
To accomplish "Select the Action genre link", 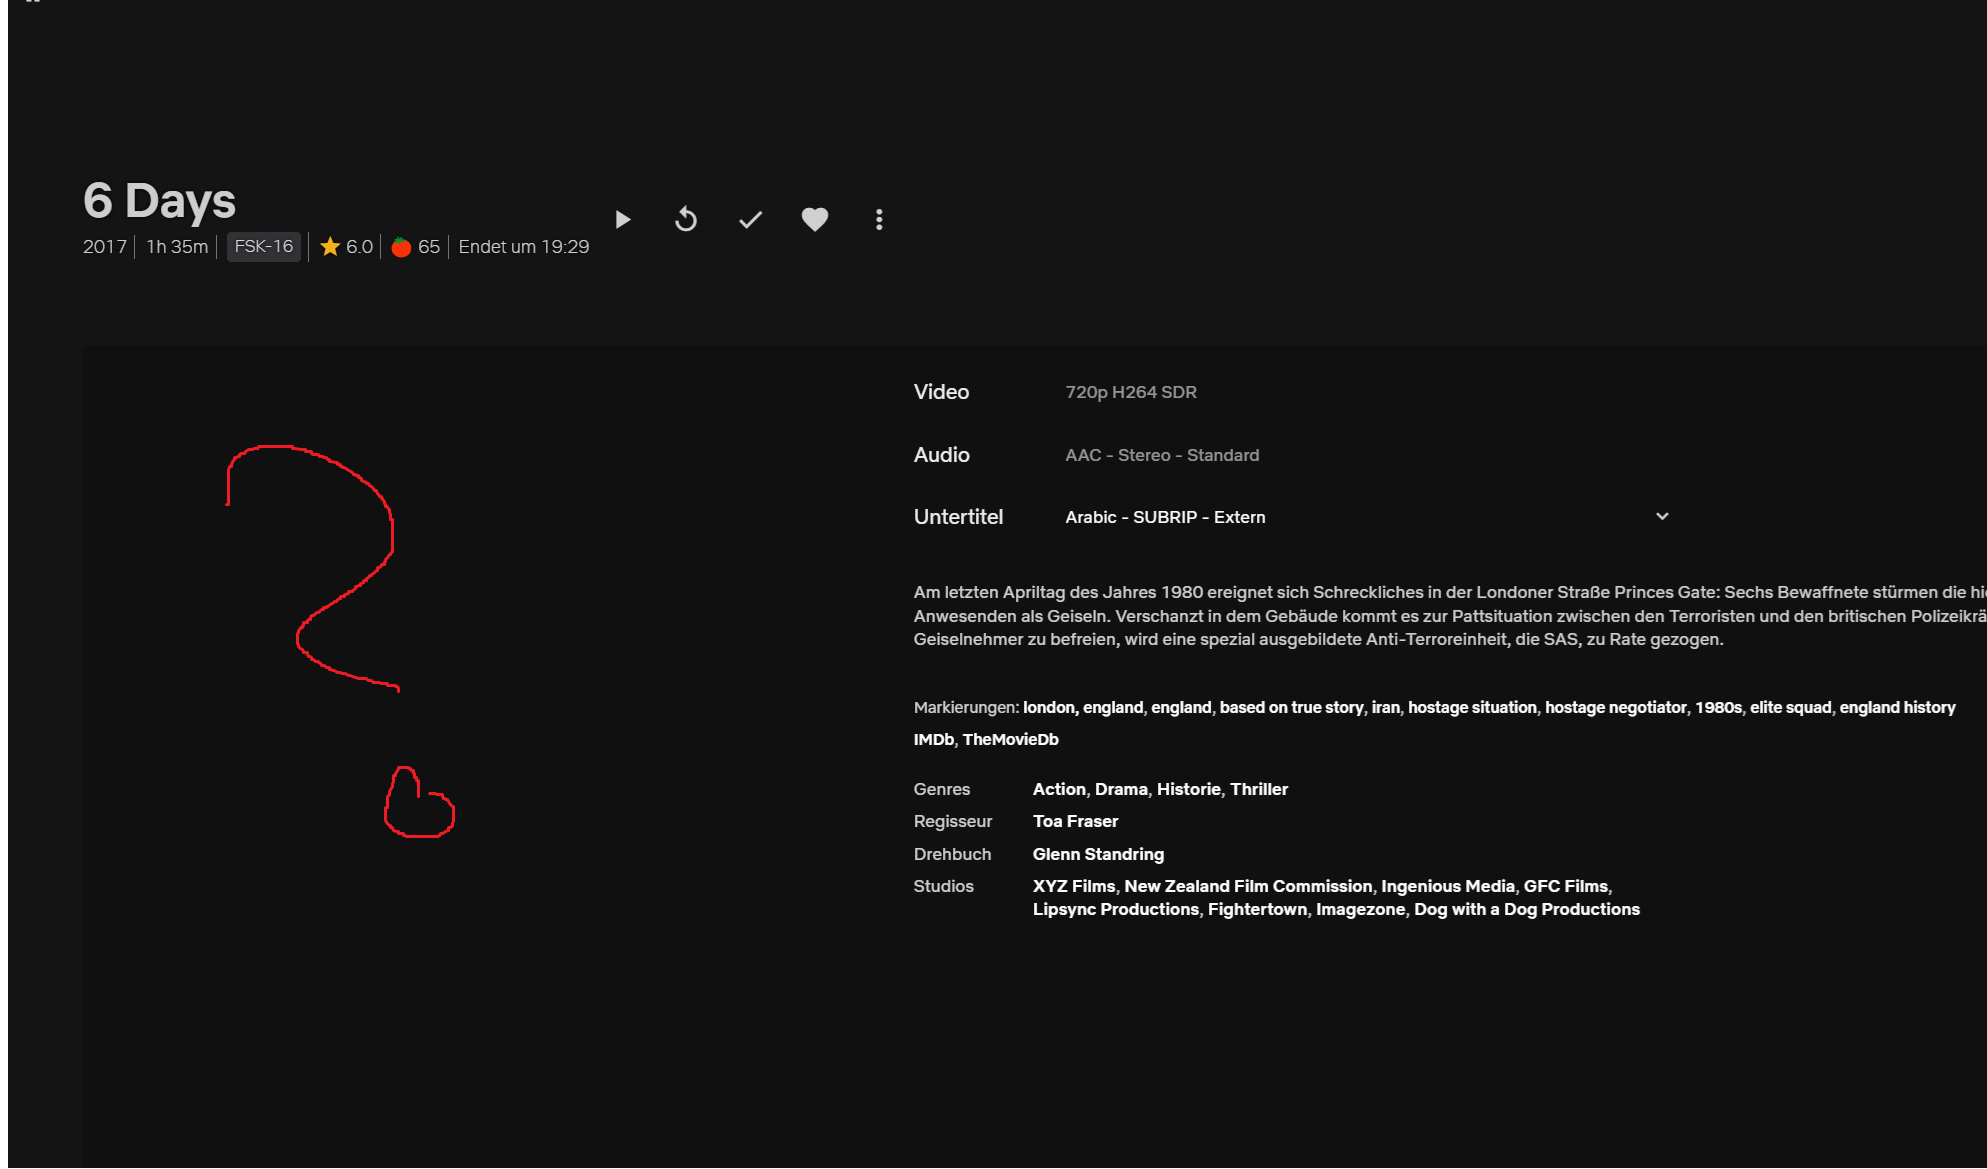I will [1059, 789].
